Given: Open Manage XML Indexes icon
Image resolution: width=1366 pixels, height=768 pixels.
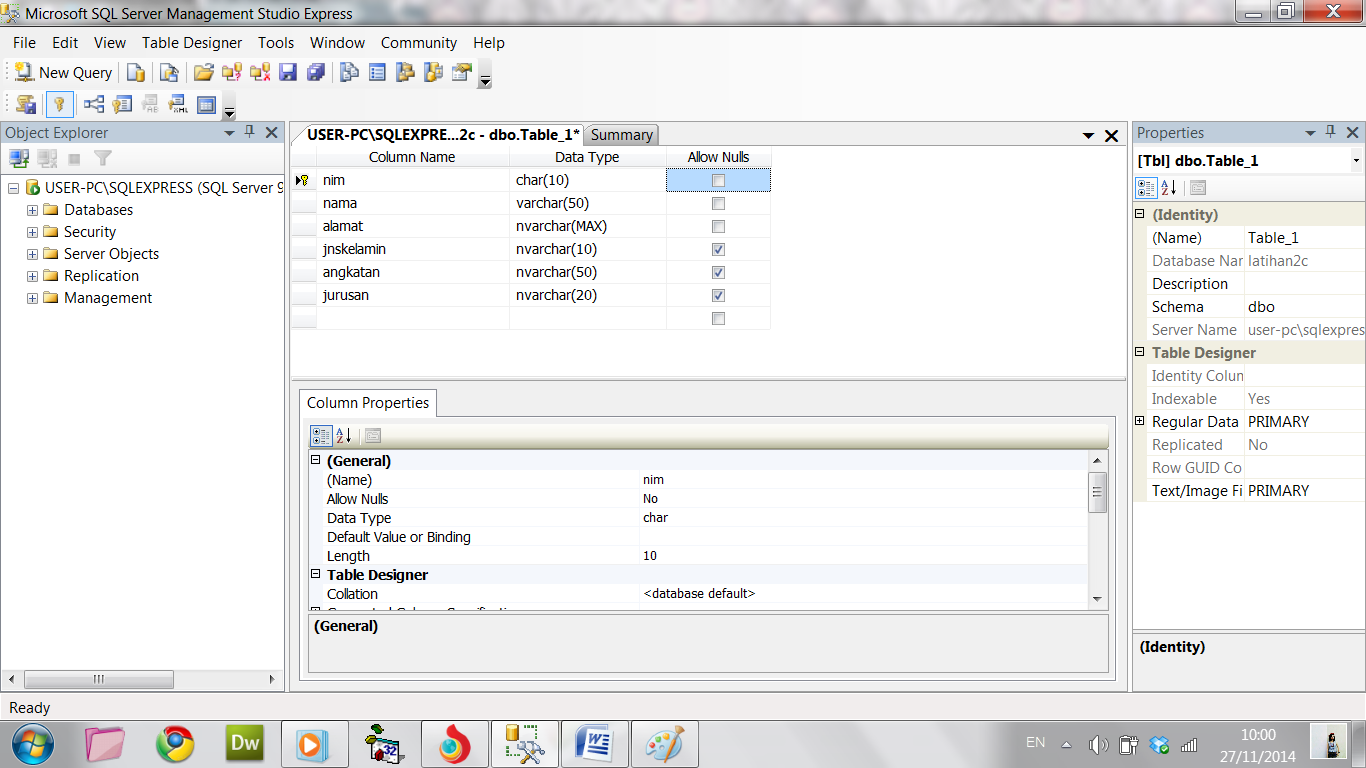Looking at the screenshot, I should pos(178,104).
